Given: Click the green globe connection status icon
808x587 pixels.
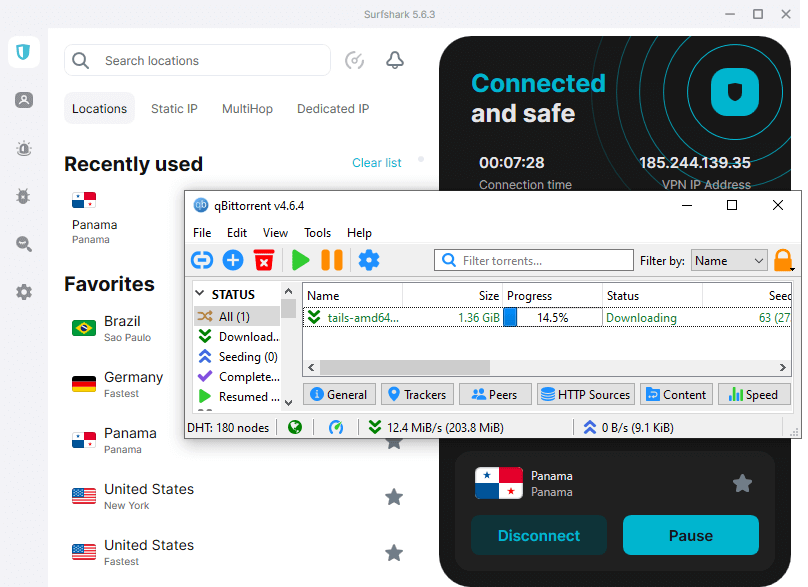Looking at the screenshot, I should [295, 427].
